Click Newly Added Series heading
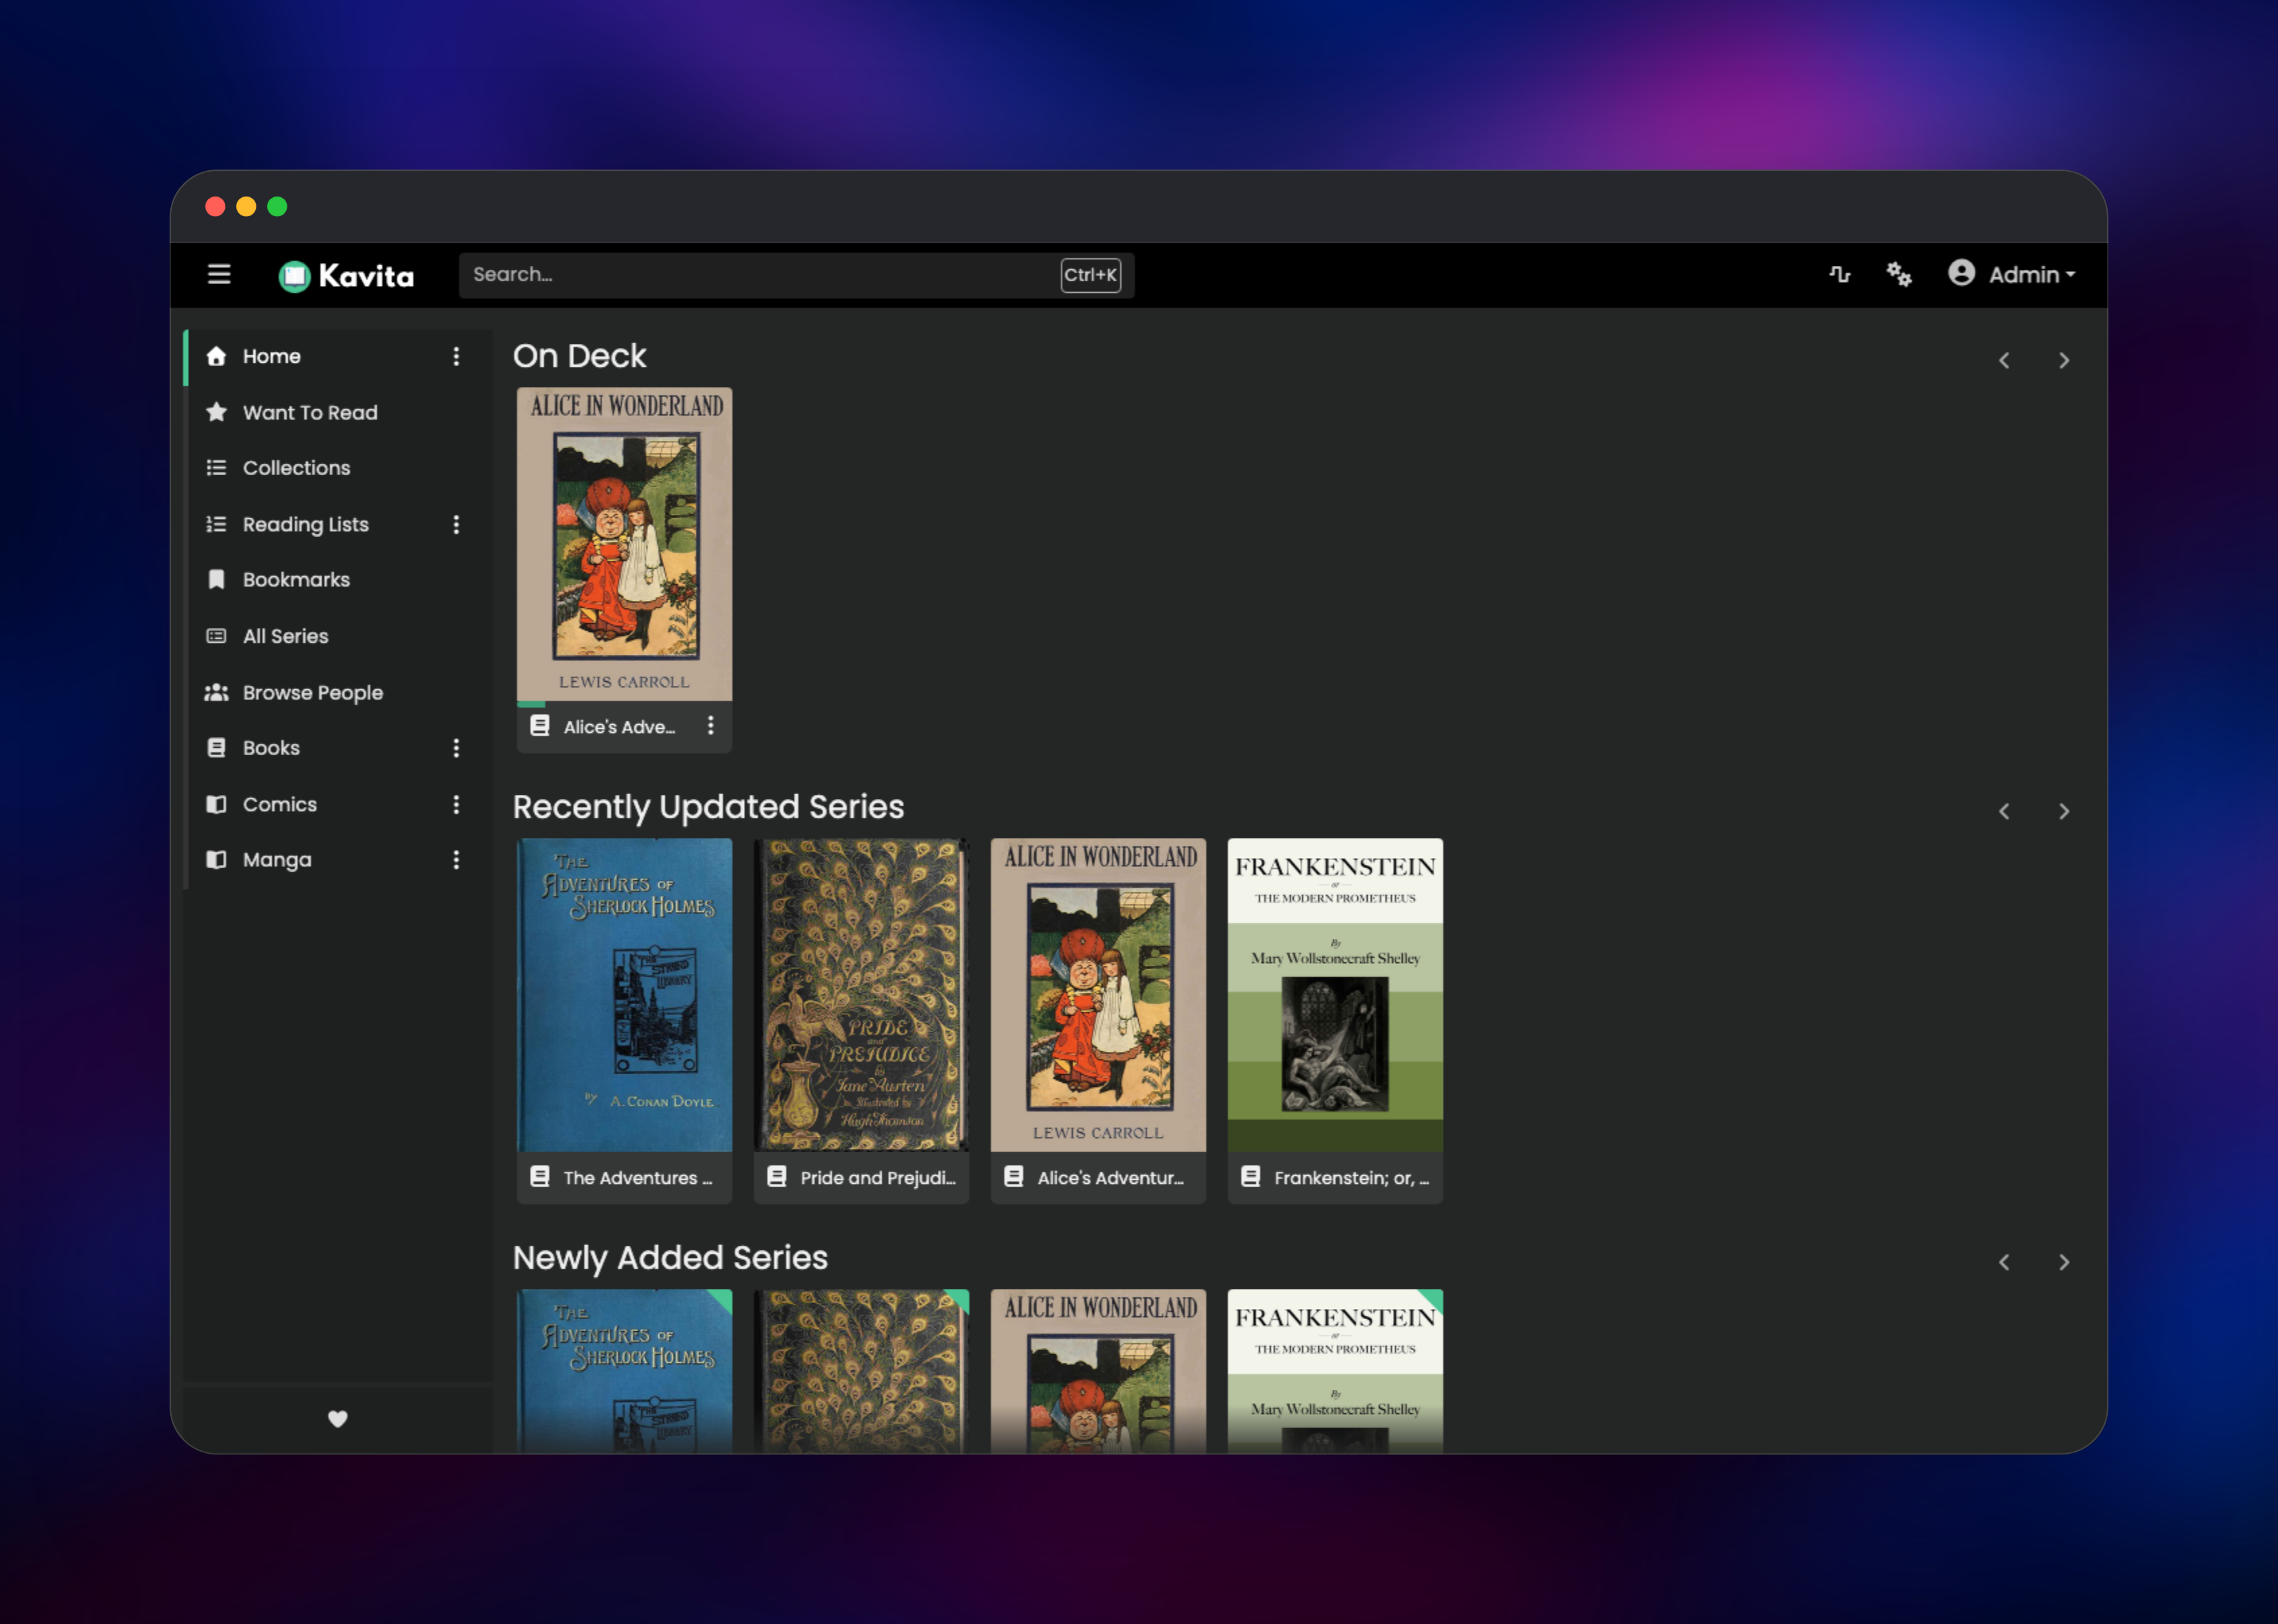2278x1624 pixels. coord(670,1258)
